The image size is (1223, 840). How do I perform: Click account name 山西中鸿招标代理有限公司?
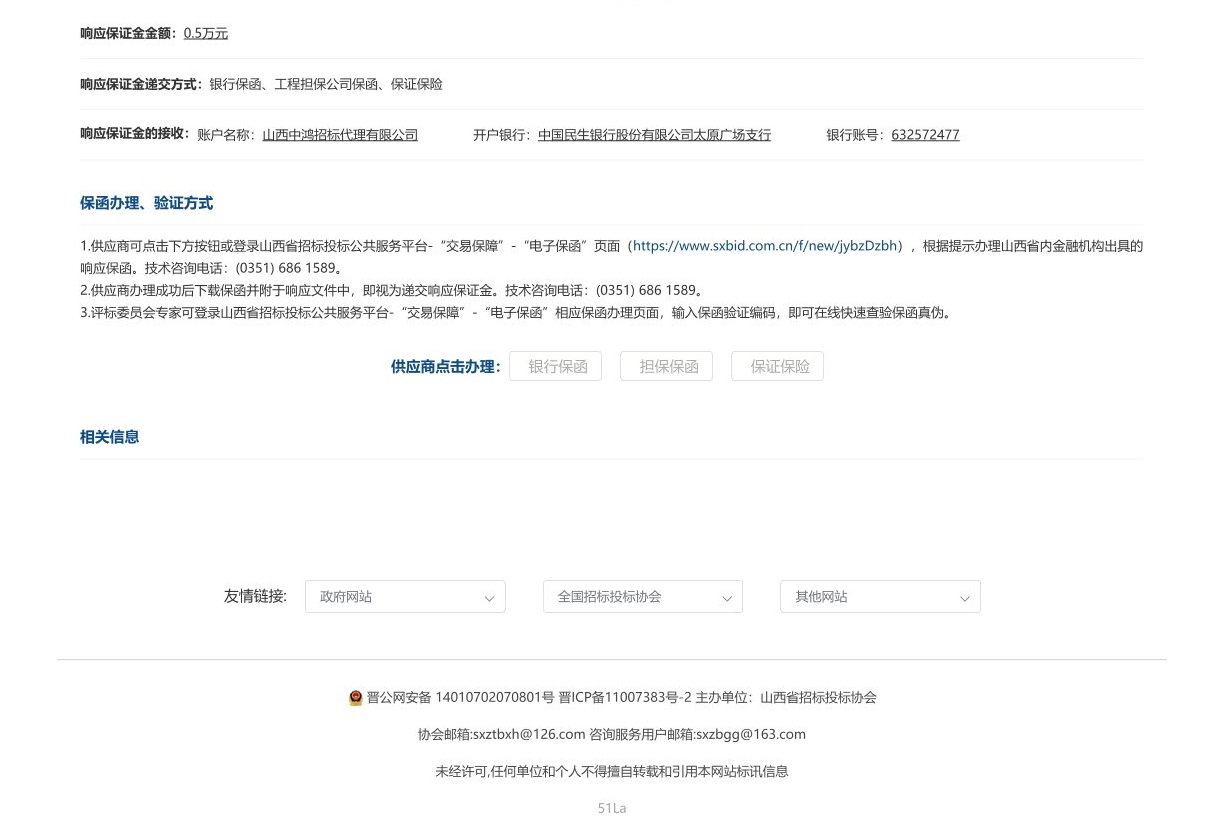pos(340,135)
